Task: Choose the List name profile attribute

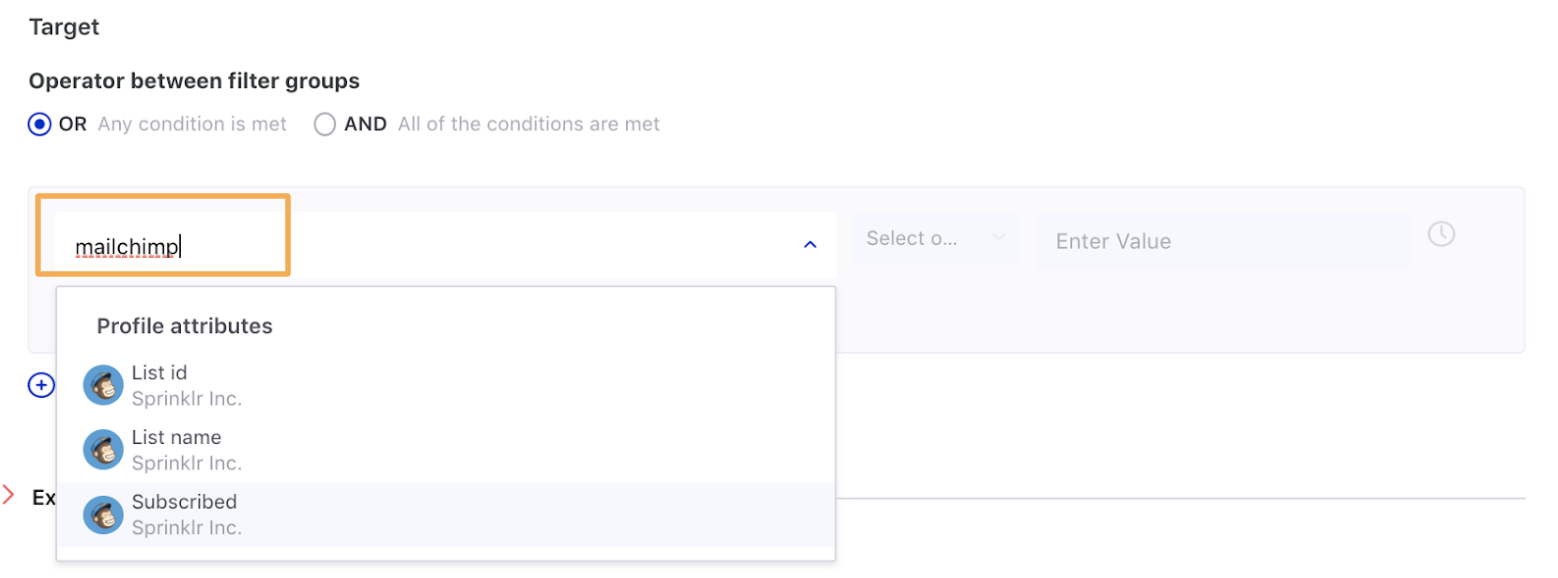Action: pos(446,450)
